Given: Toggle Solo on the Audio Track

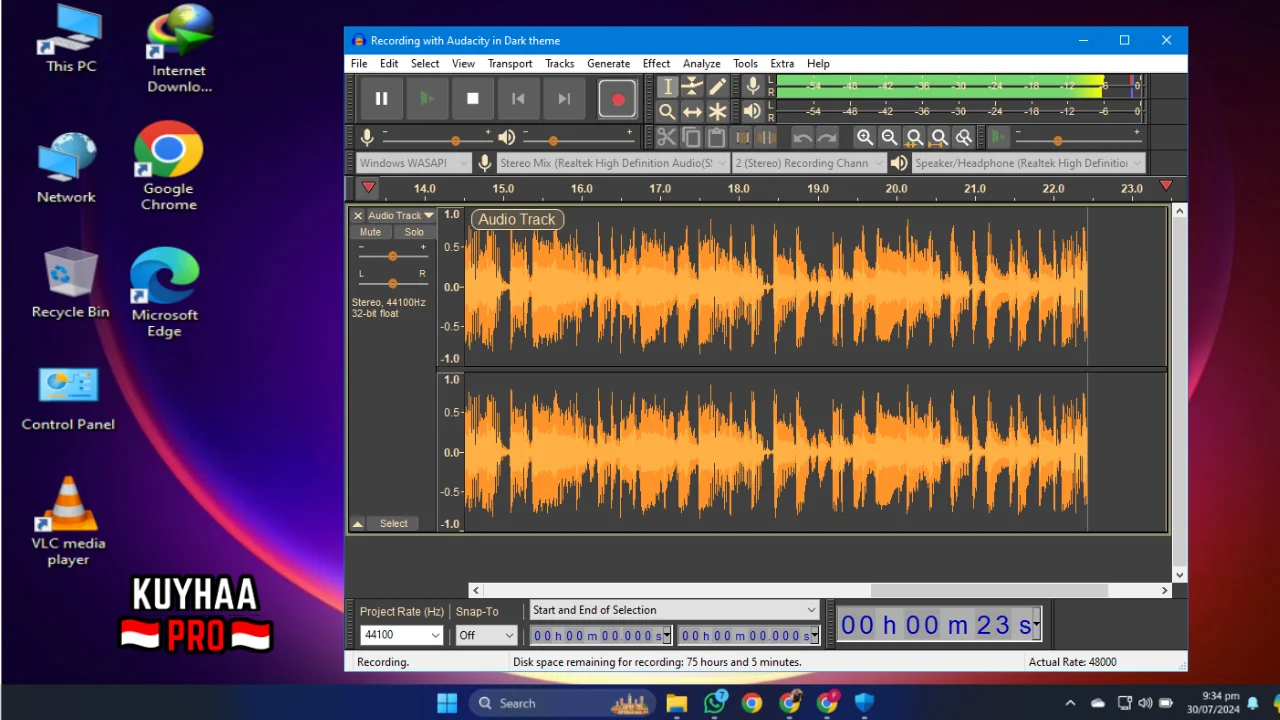Looking at the screenshot, I should 414,232.
